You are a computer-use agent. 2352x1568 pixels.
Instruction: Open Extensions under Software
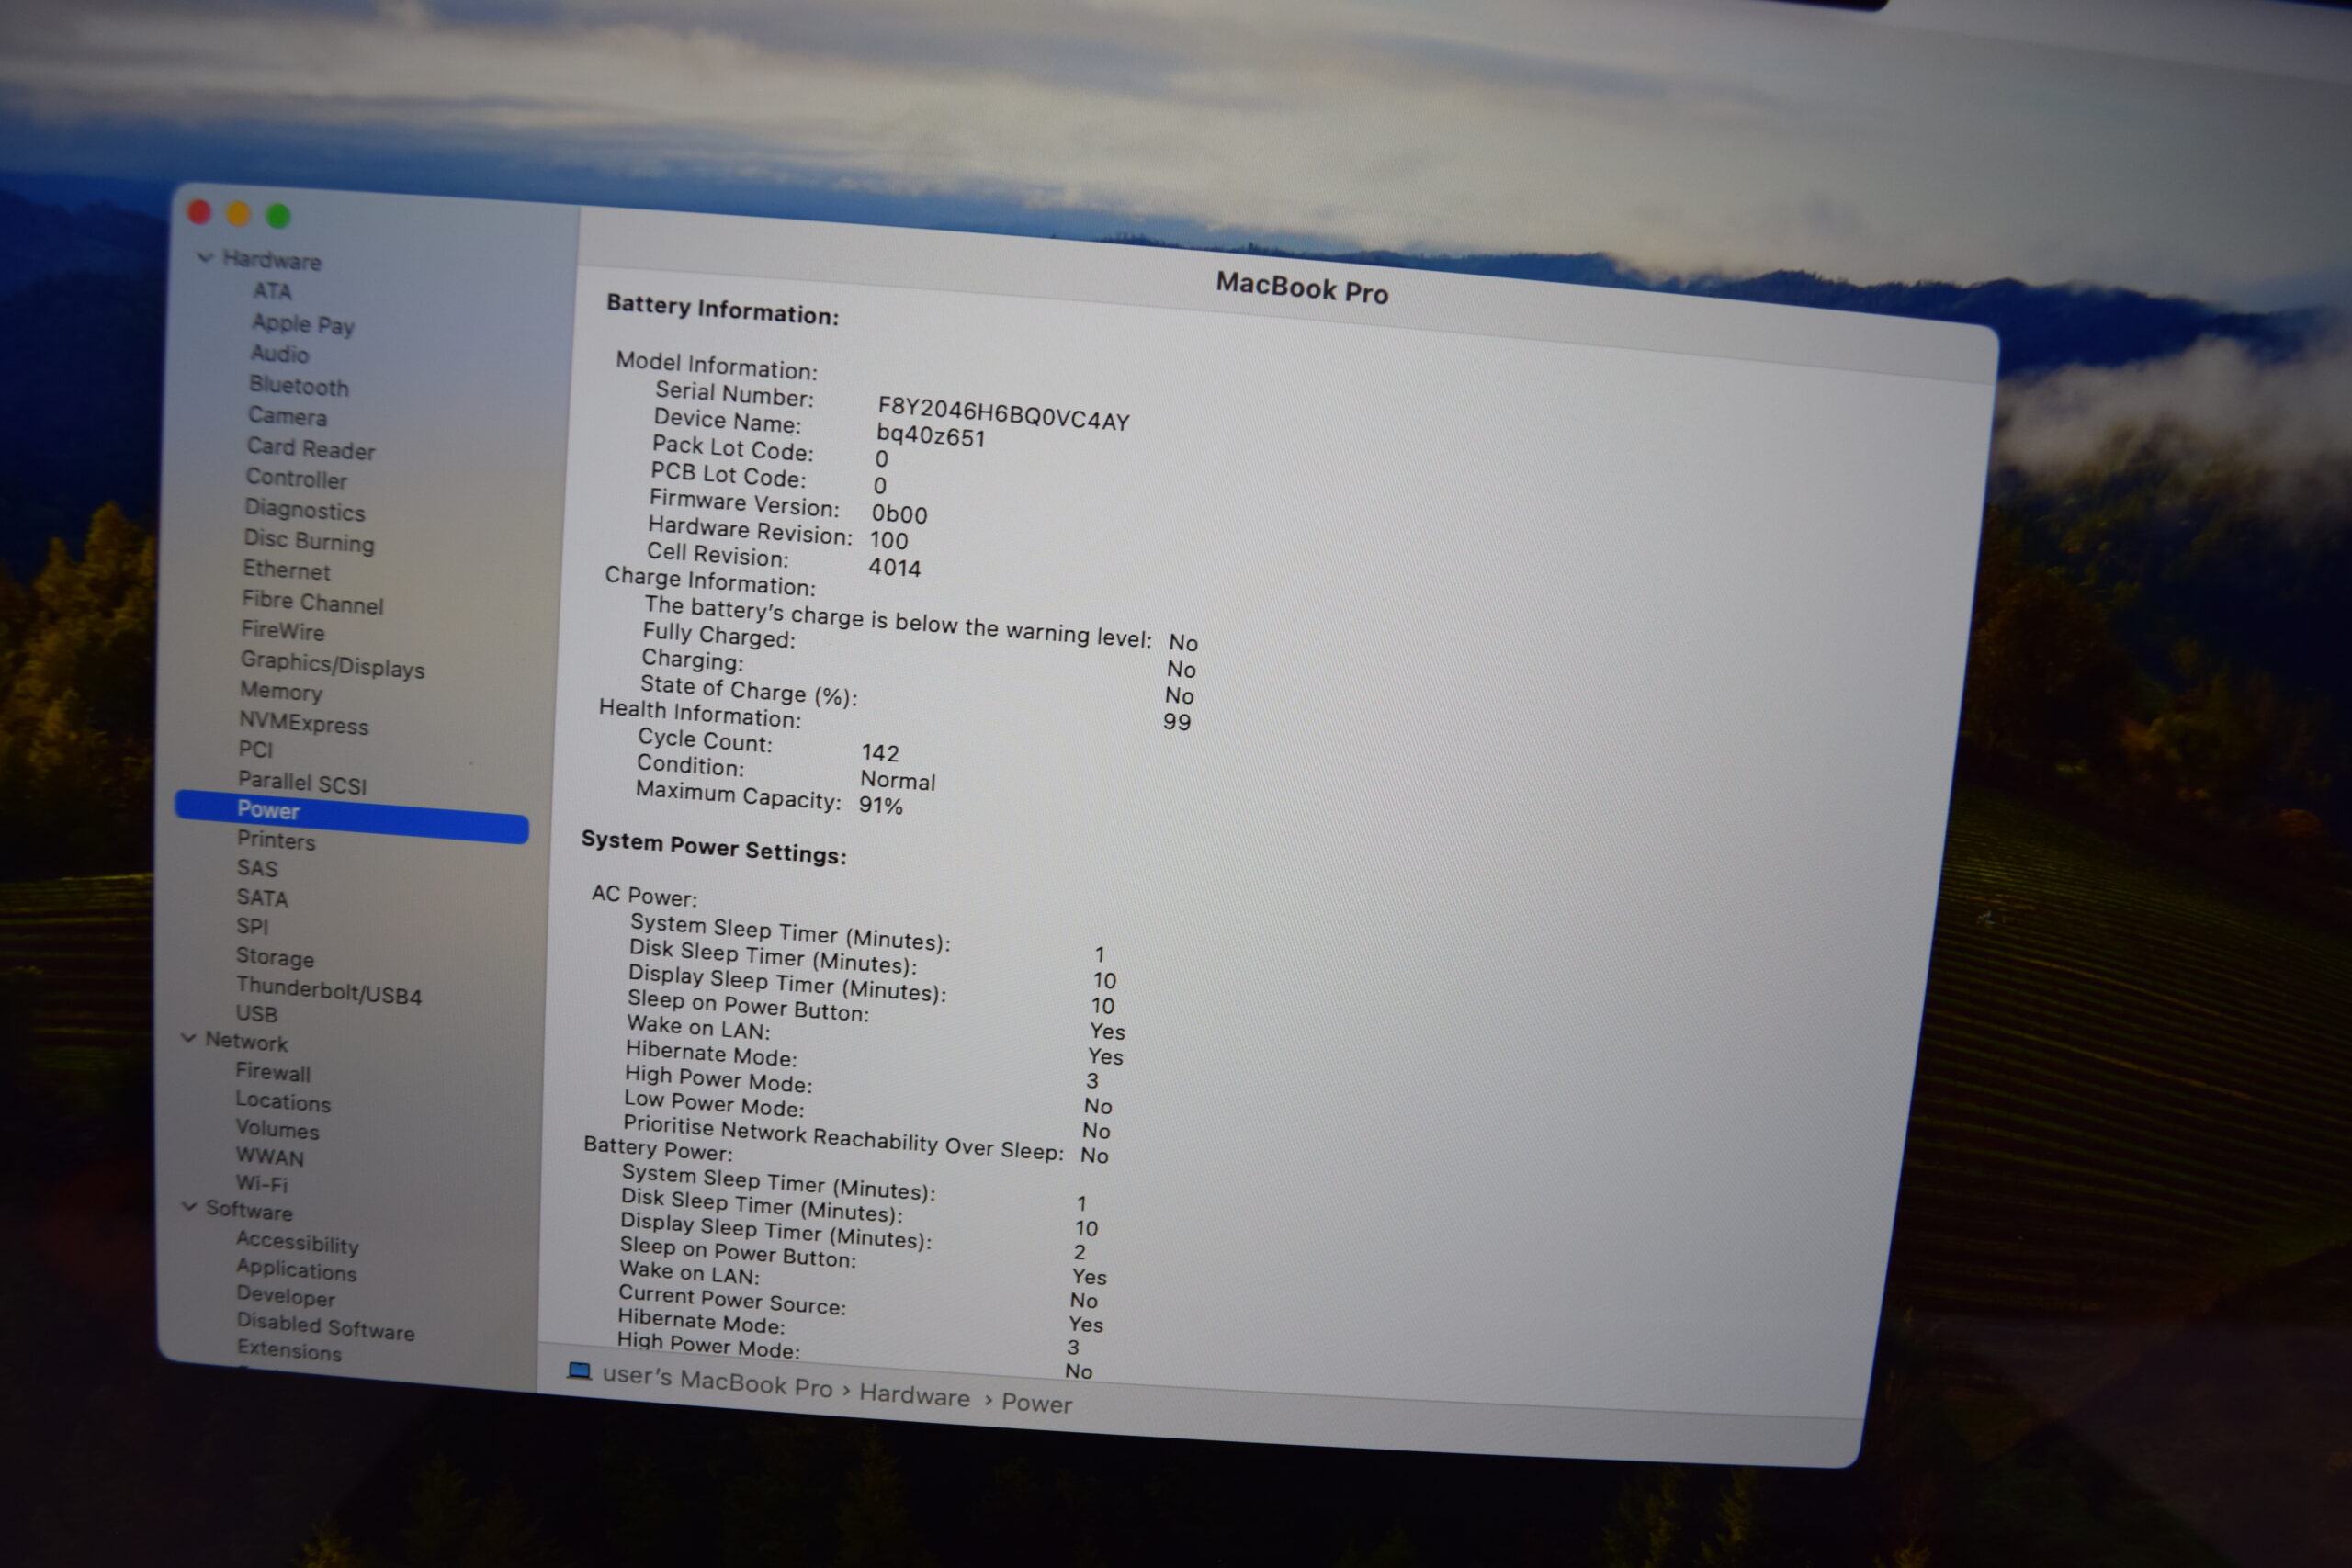289,1350
